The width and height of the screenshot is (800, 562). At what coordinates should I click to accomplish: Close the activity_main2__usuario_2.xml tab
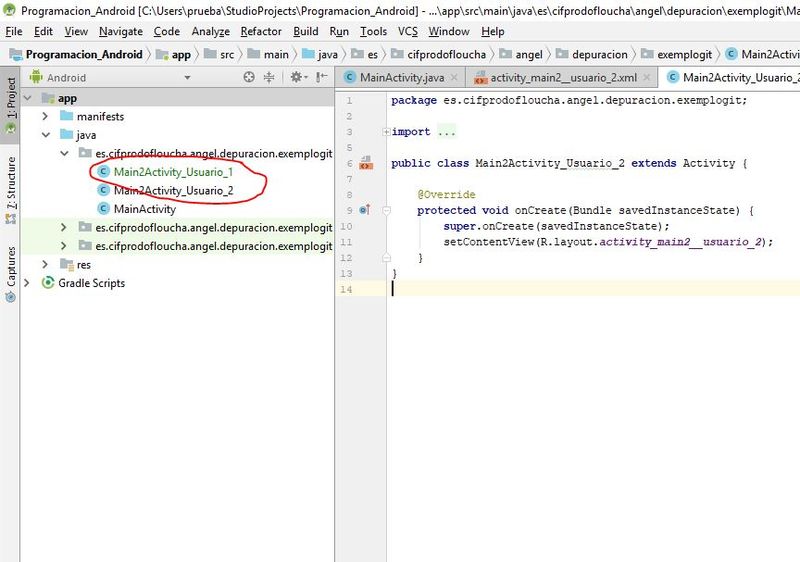tap(646, 78)
